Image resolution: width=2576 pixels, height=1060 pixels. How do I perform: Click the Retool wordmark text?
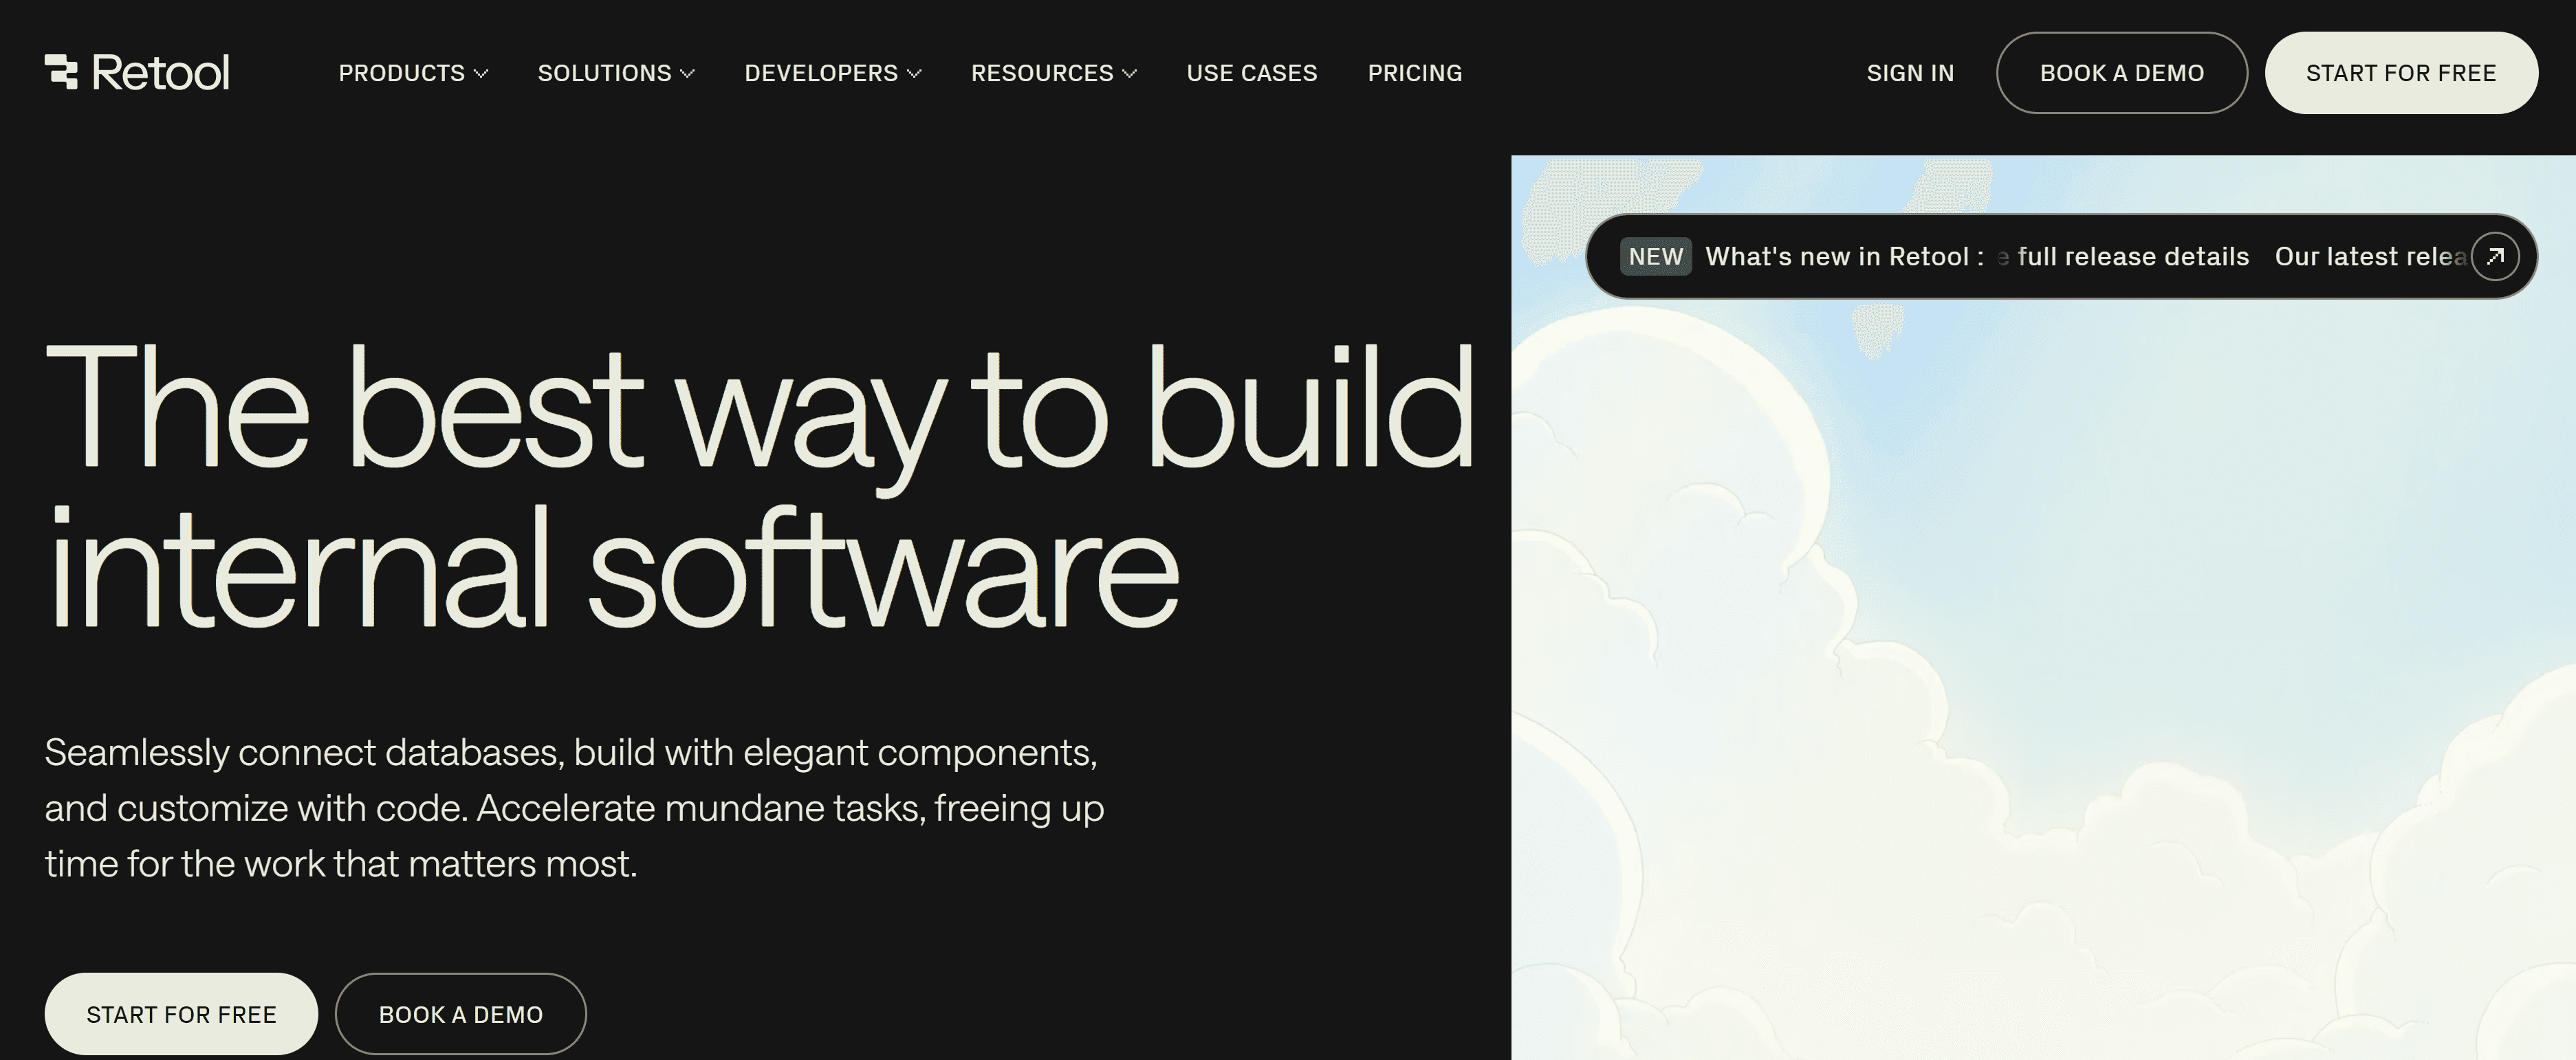click(160, 73)
